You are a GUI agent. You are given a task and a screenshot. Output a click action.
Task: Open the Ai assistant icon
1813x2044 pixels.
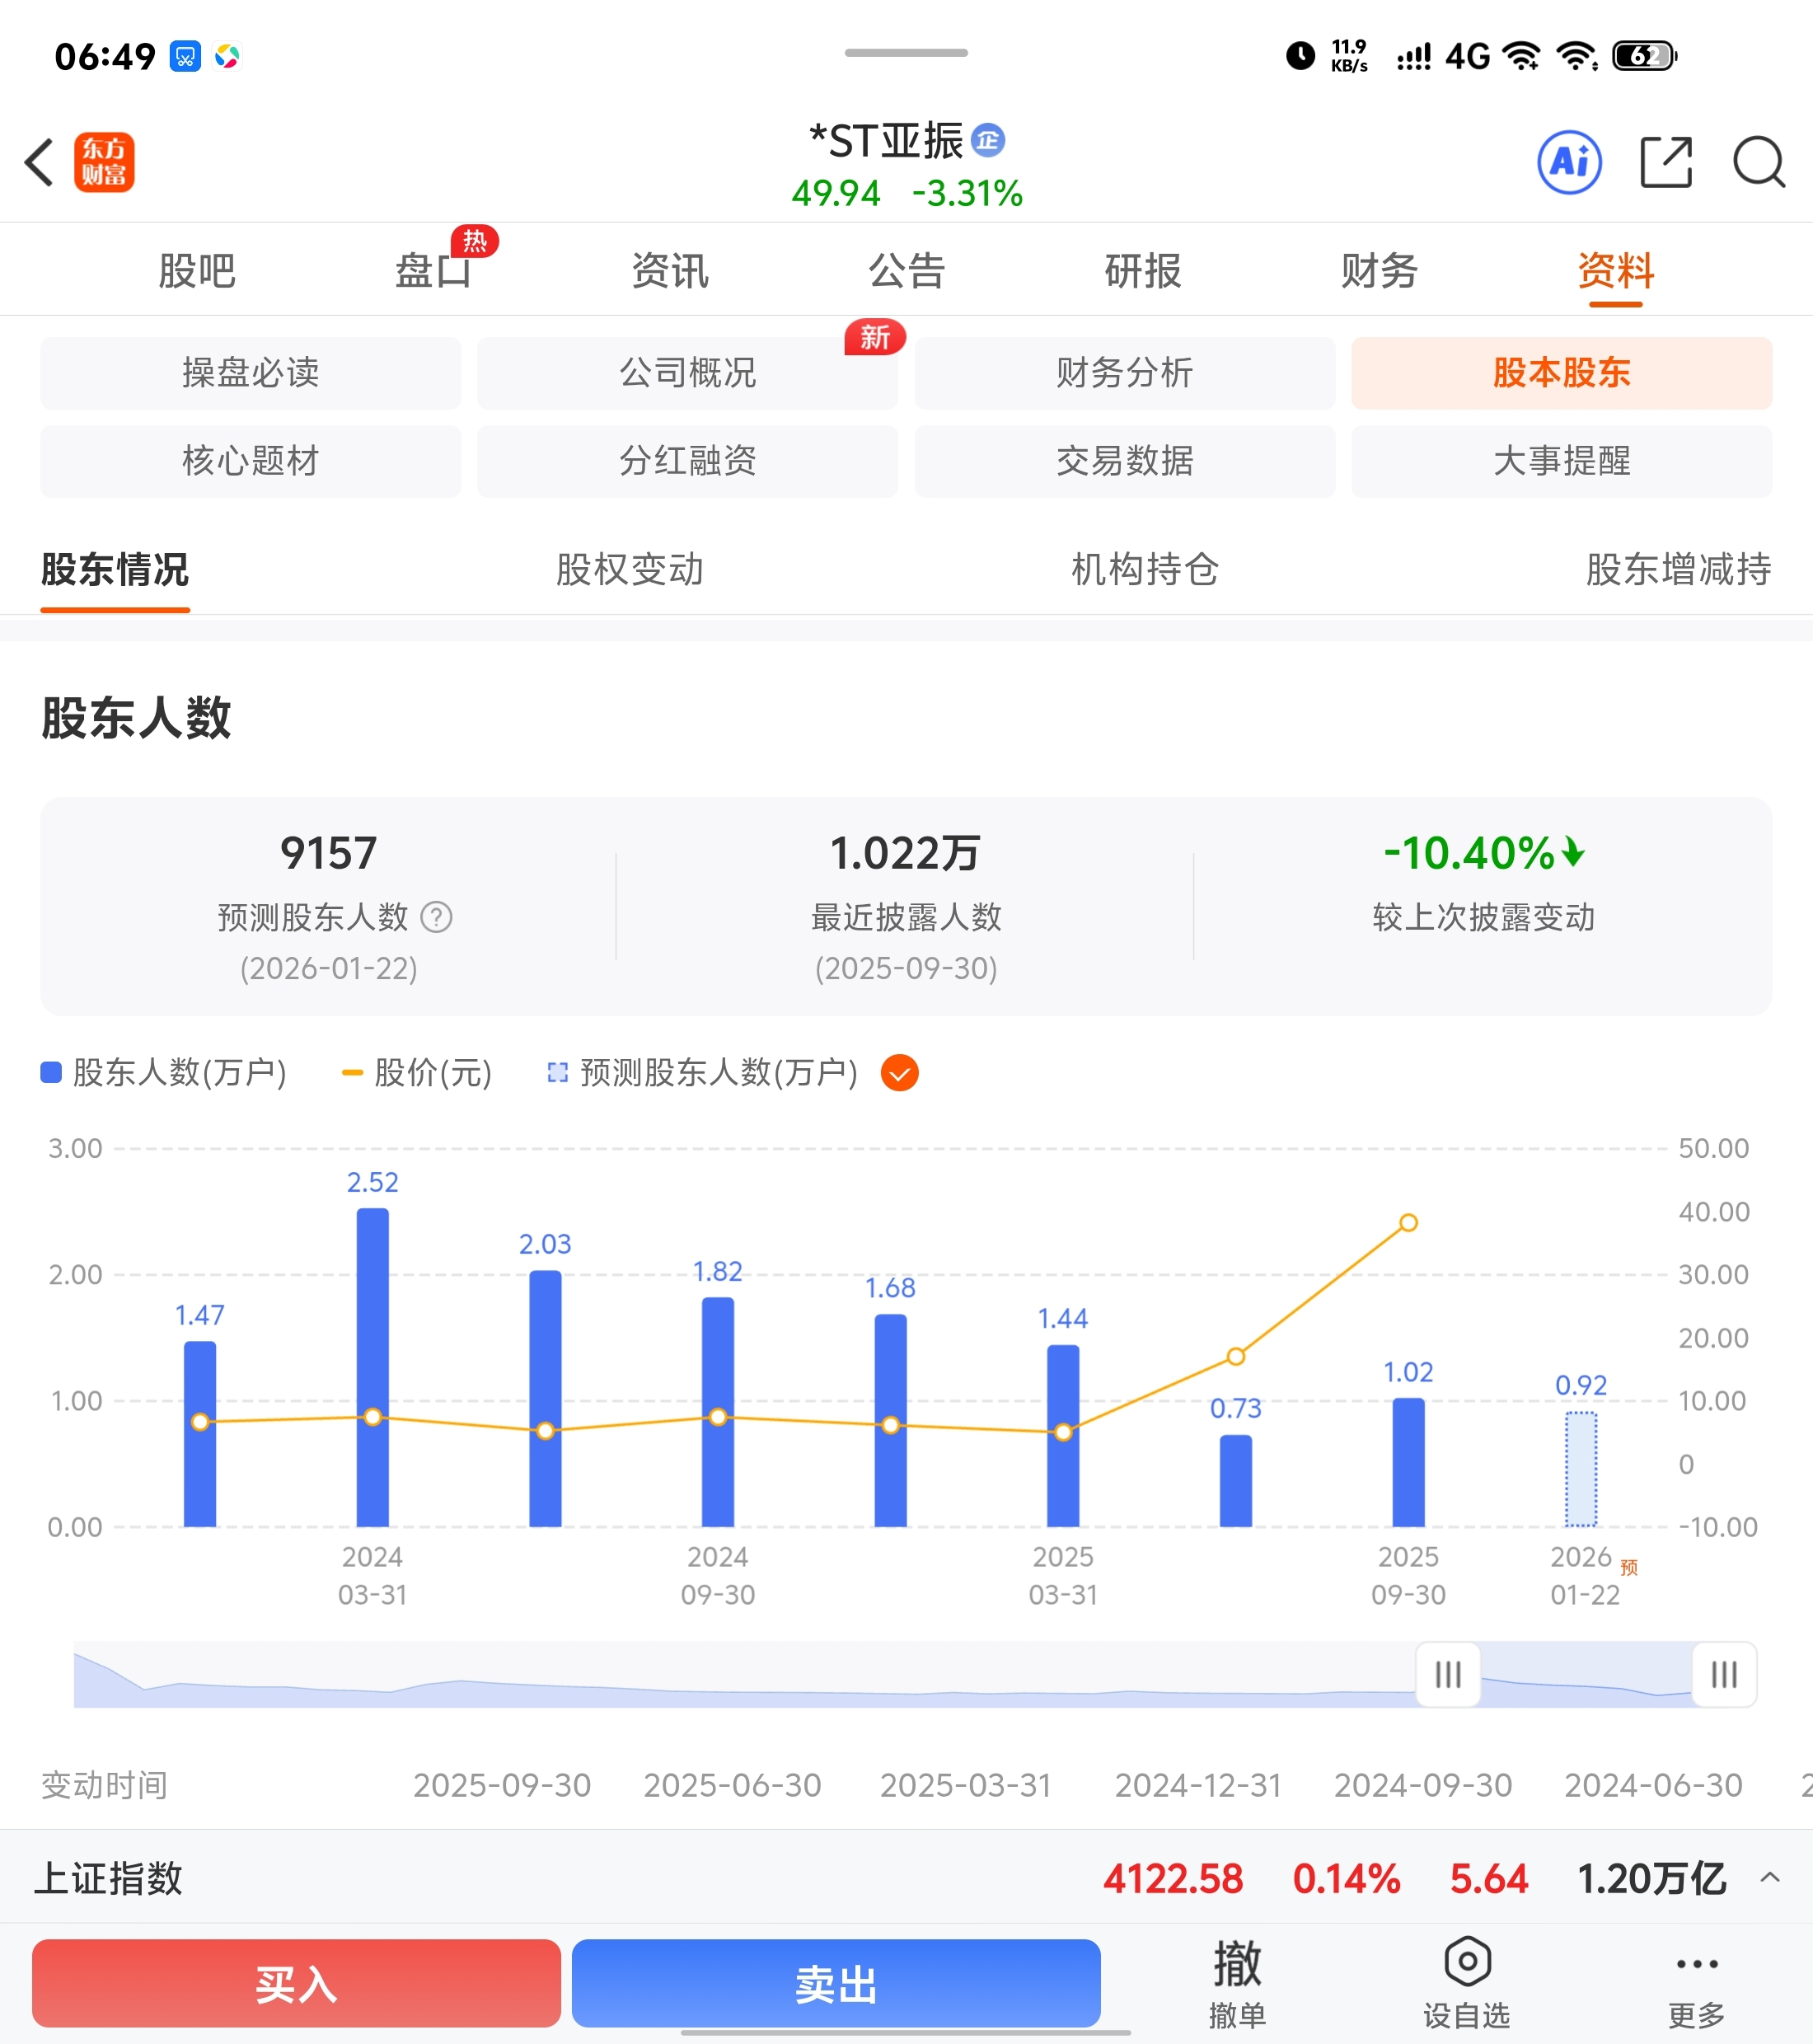pyautogui.click(x=1568, y=162)
